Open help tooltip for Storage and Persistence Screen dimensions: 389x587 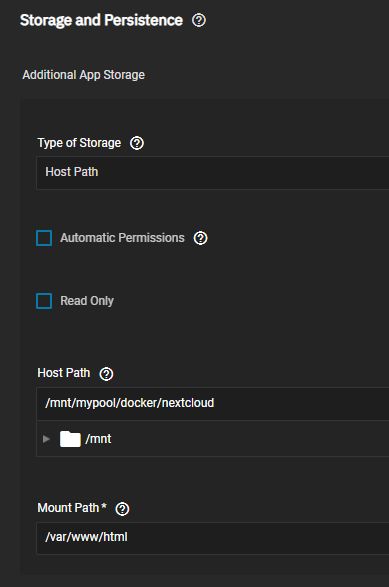pos(199,20)
